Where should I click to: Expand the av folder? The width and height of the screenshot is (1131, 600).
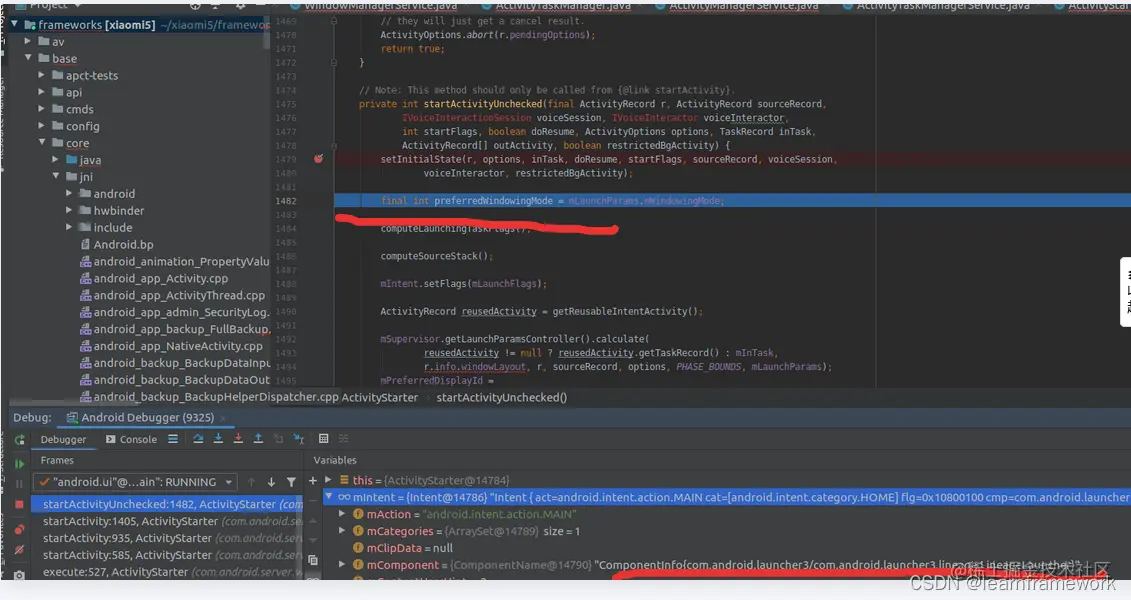[x=27, y=41]
